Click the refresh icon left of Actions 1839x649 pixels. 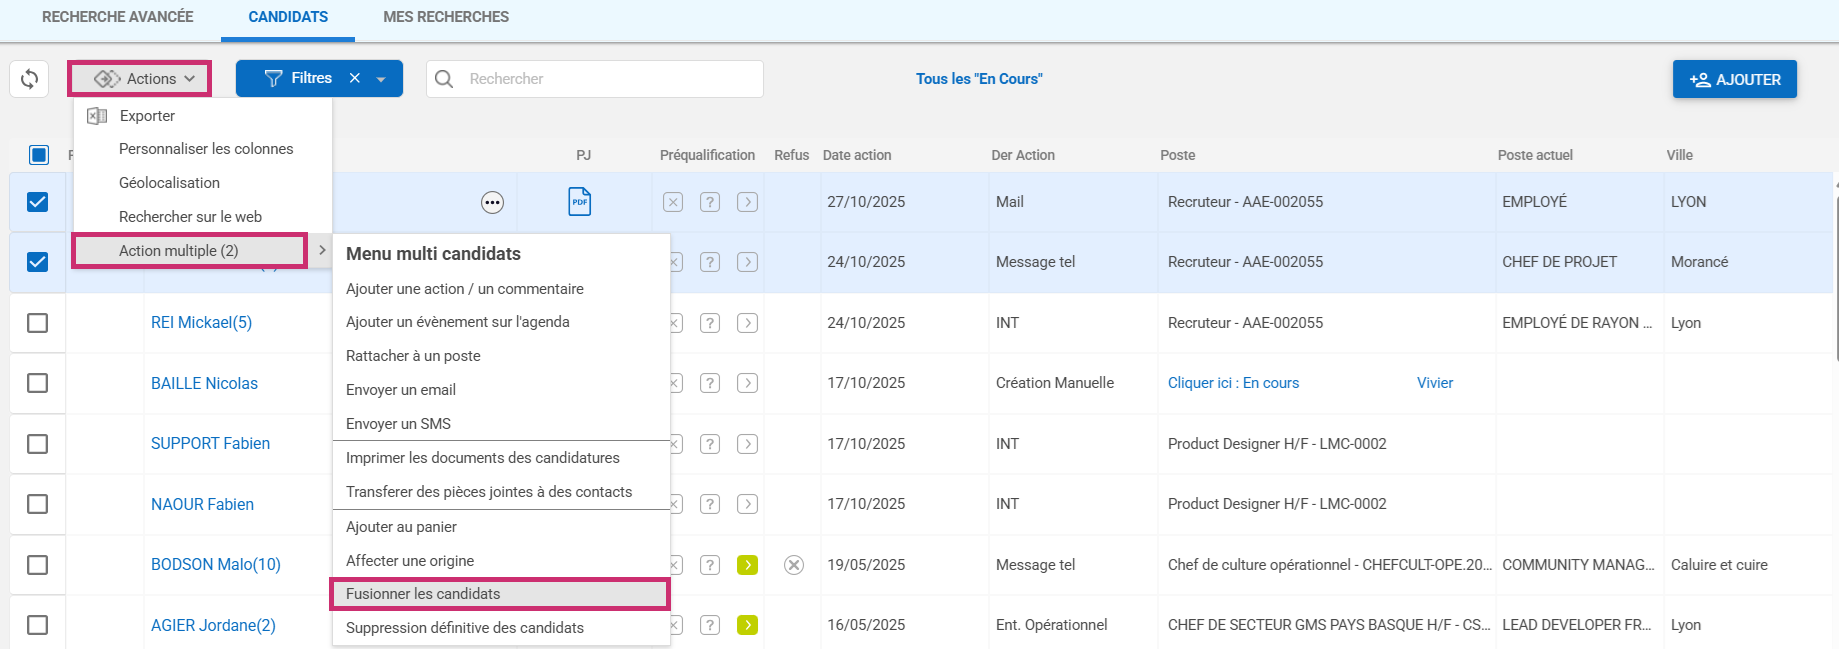point(30,79)
